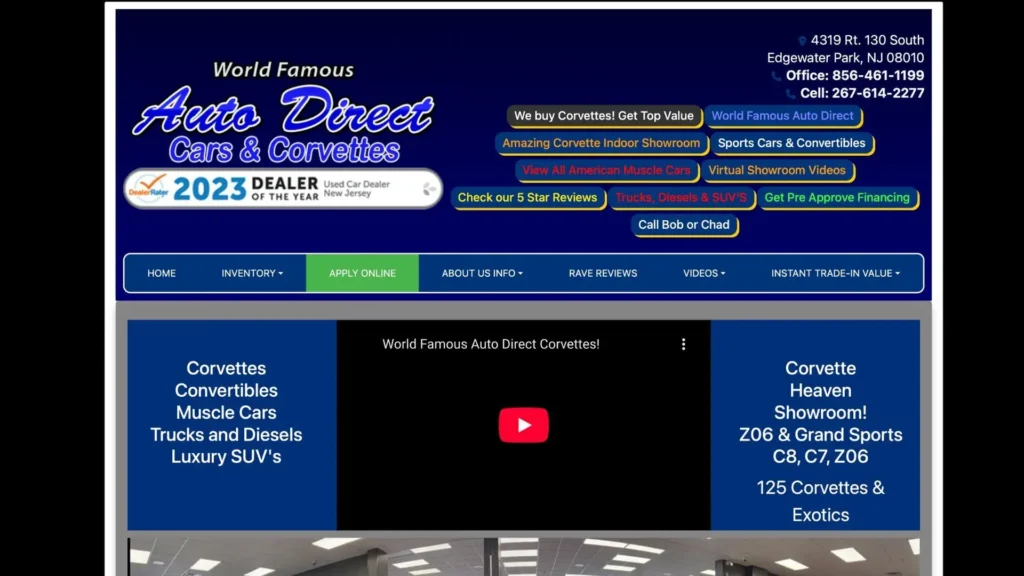Click the Trucks and Diesels text
1024x576 pixels.
click(226, 435)
